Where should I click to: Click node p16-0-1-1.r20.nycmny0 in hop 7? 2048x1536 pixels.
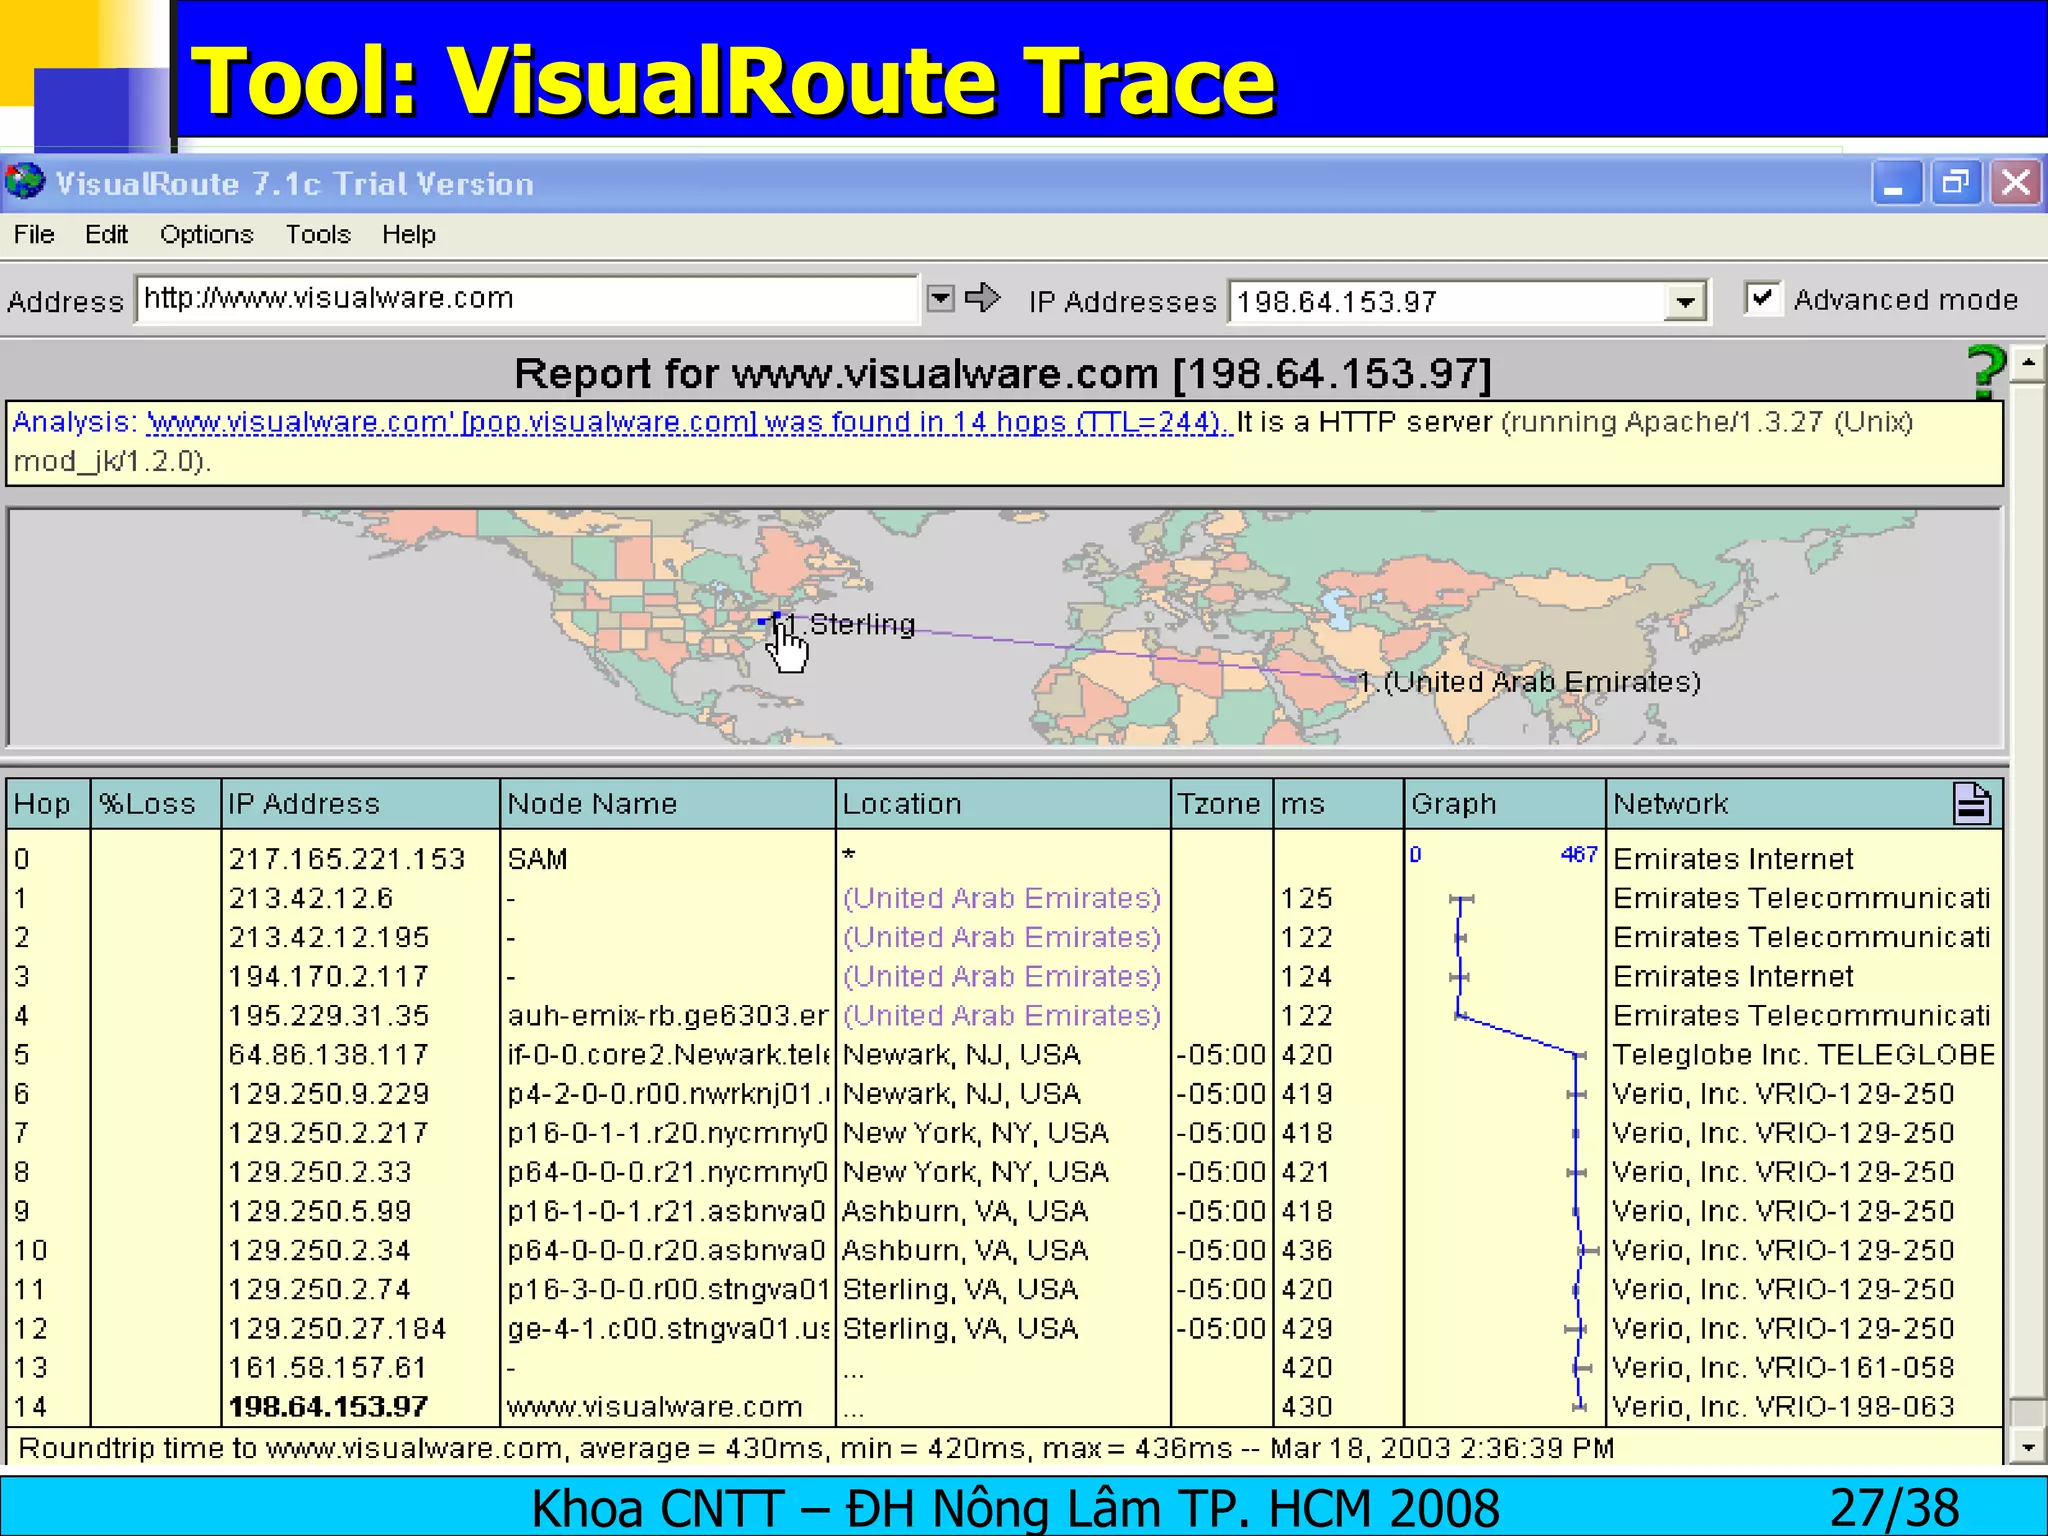pyautogui.click(x=668, y=1133)
